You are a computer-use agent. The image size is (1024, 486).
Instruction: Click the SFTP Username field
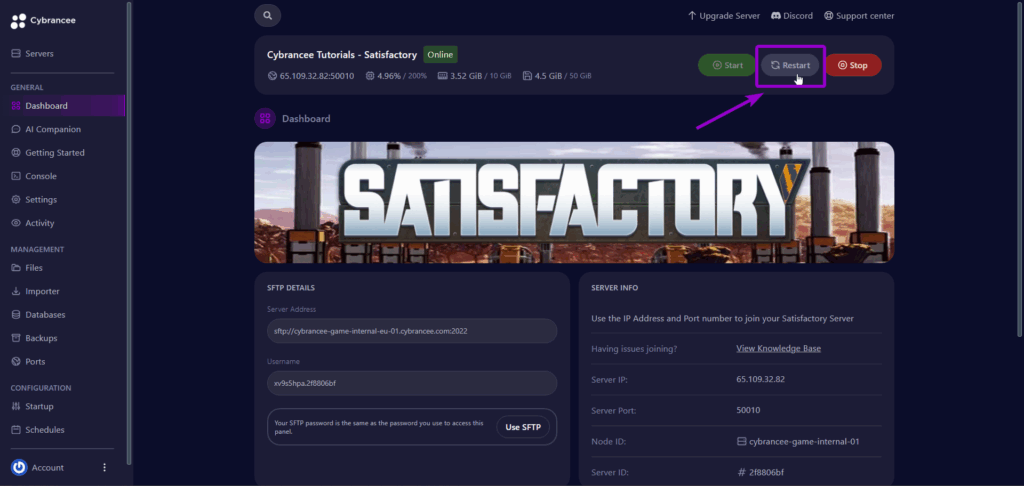point(412,383)
